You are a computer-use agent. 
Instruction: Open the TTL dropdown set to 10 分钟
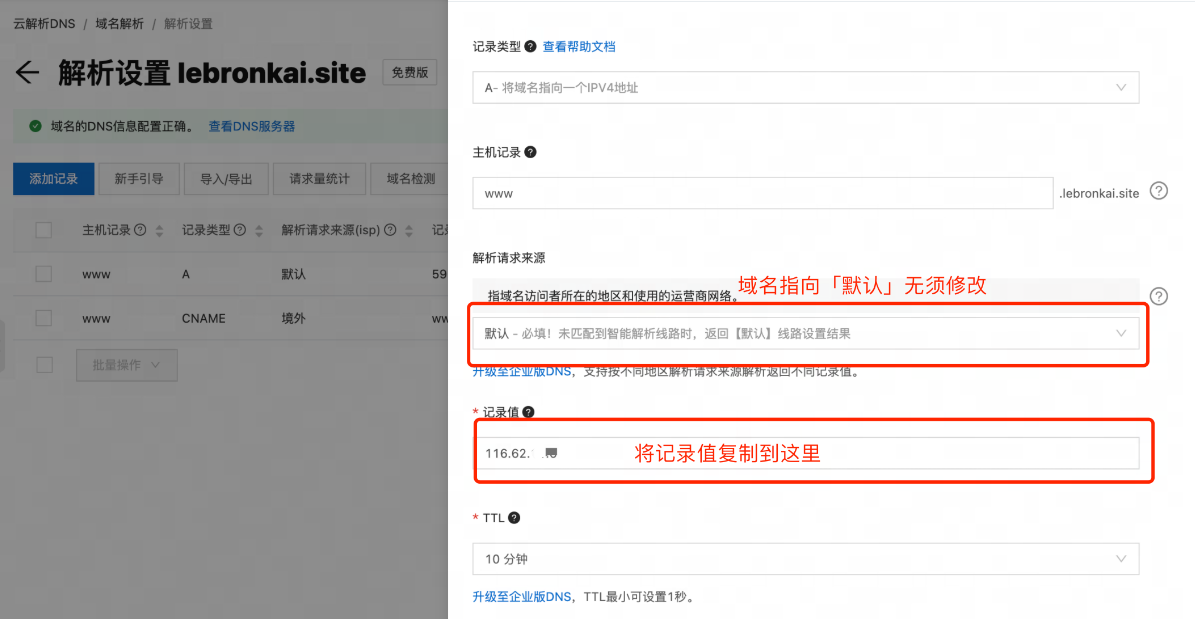coord(805,559)
